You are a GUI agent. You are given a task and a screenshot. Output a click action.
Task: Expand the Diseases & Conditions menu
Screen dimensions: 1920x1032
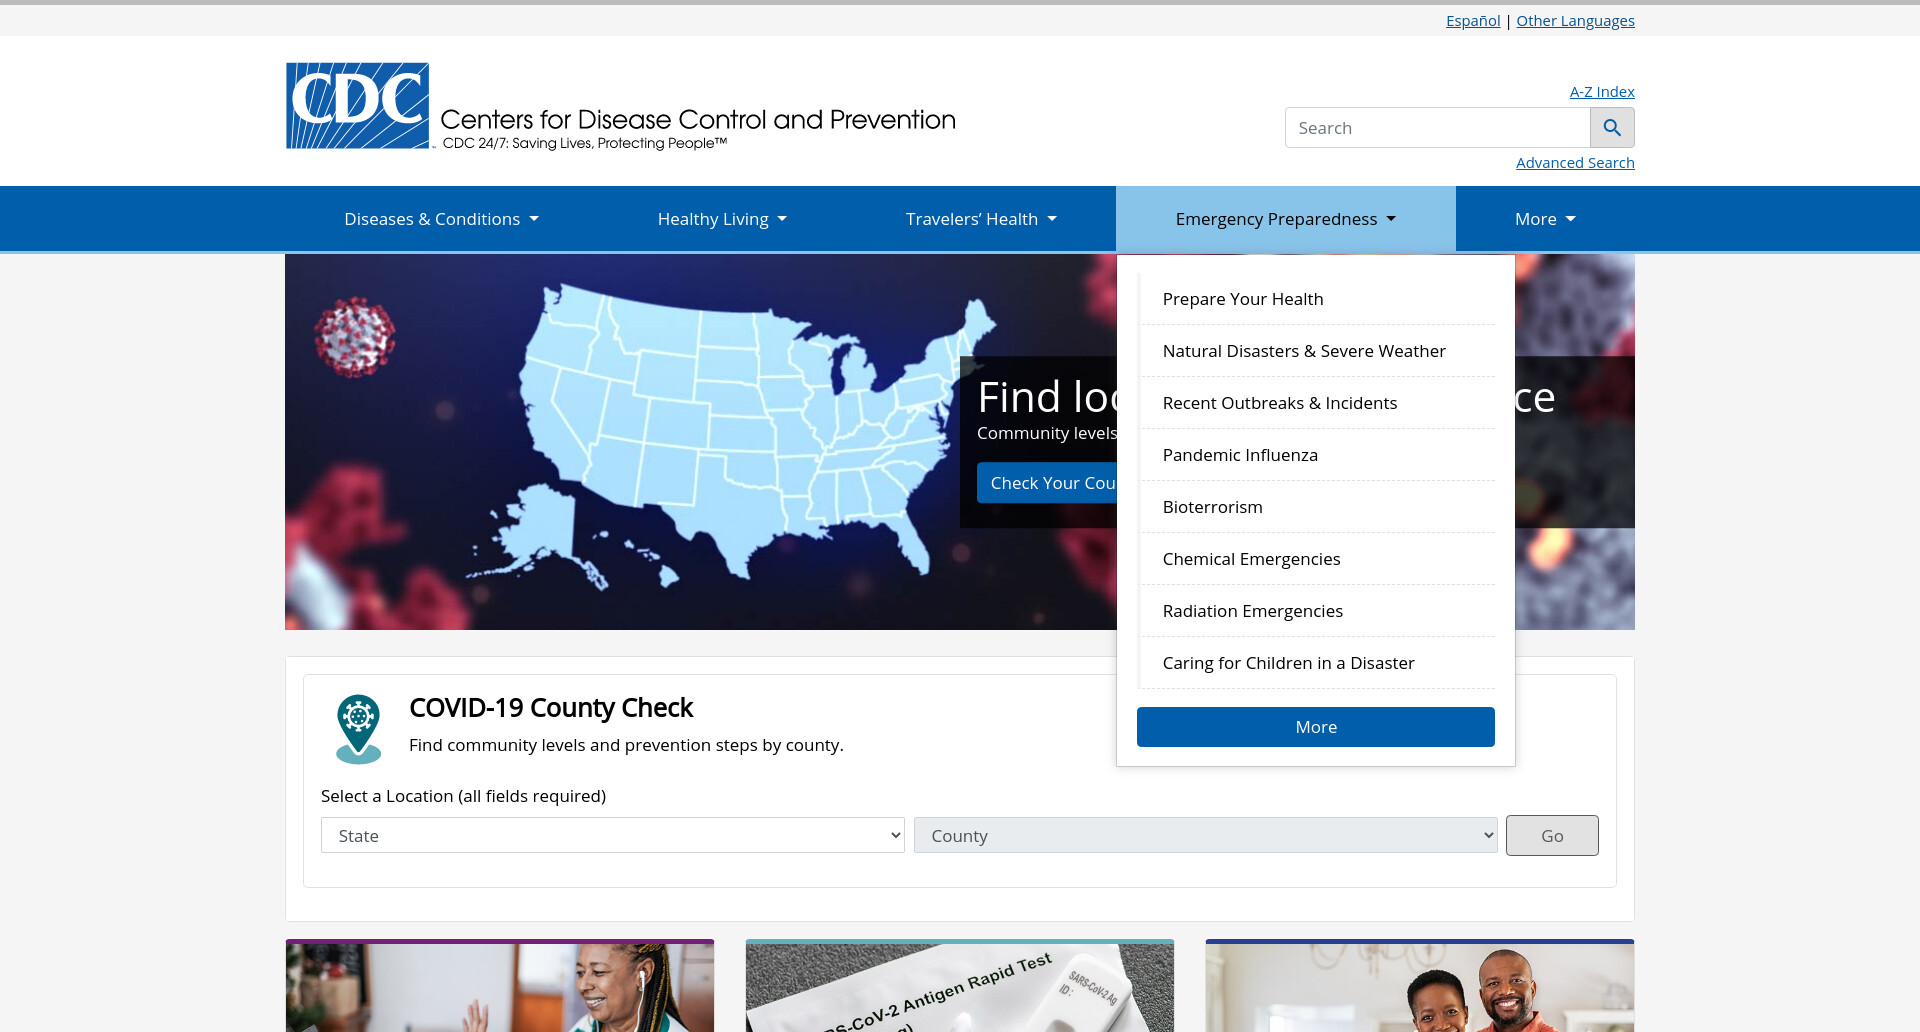point(441,219)
